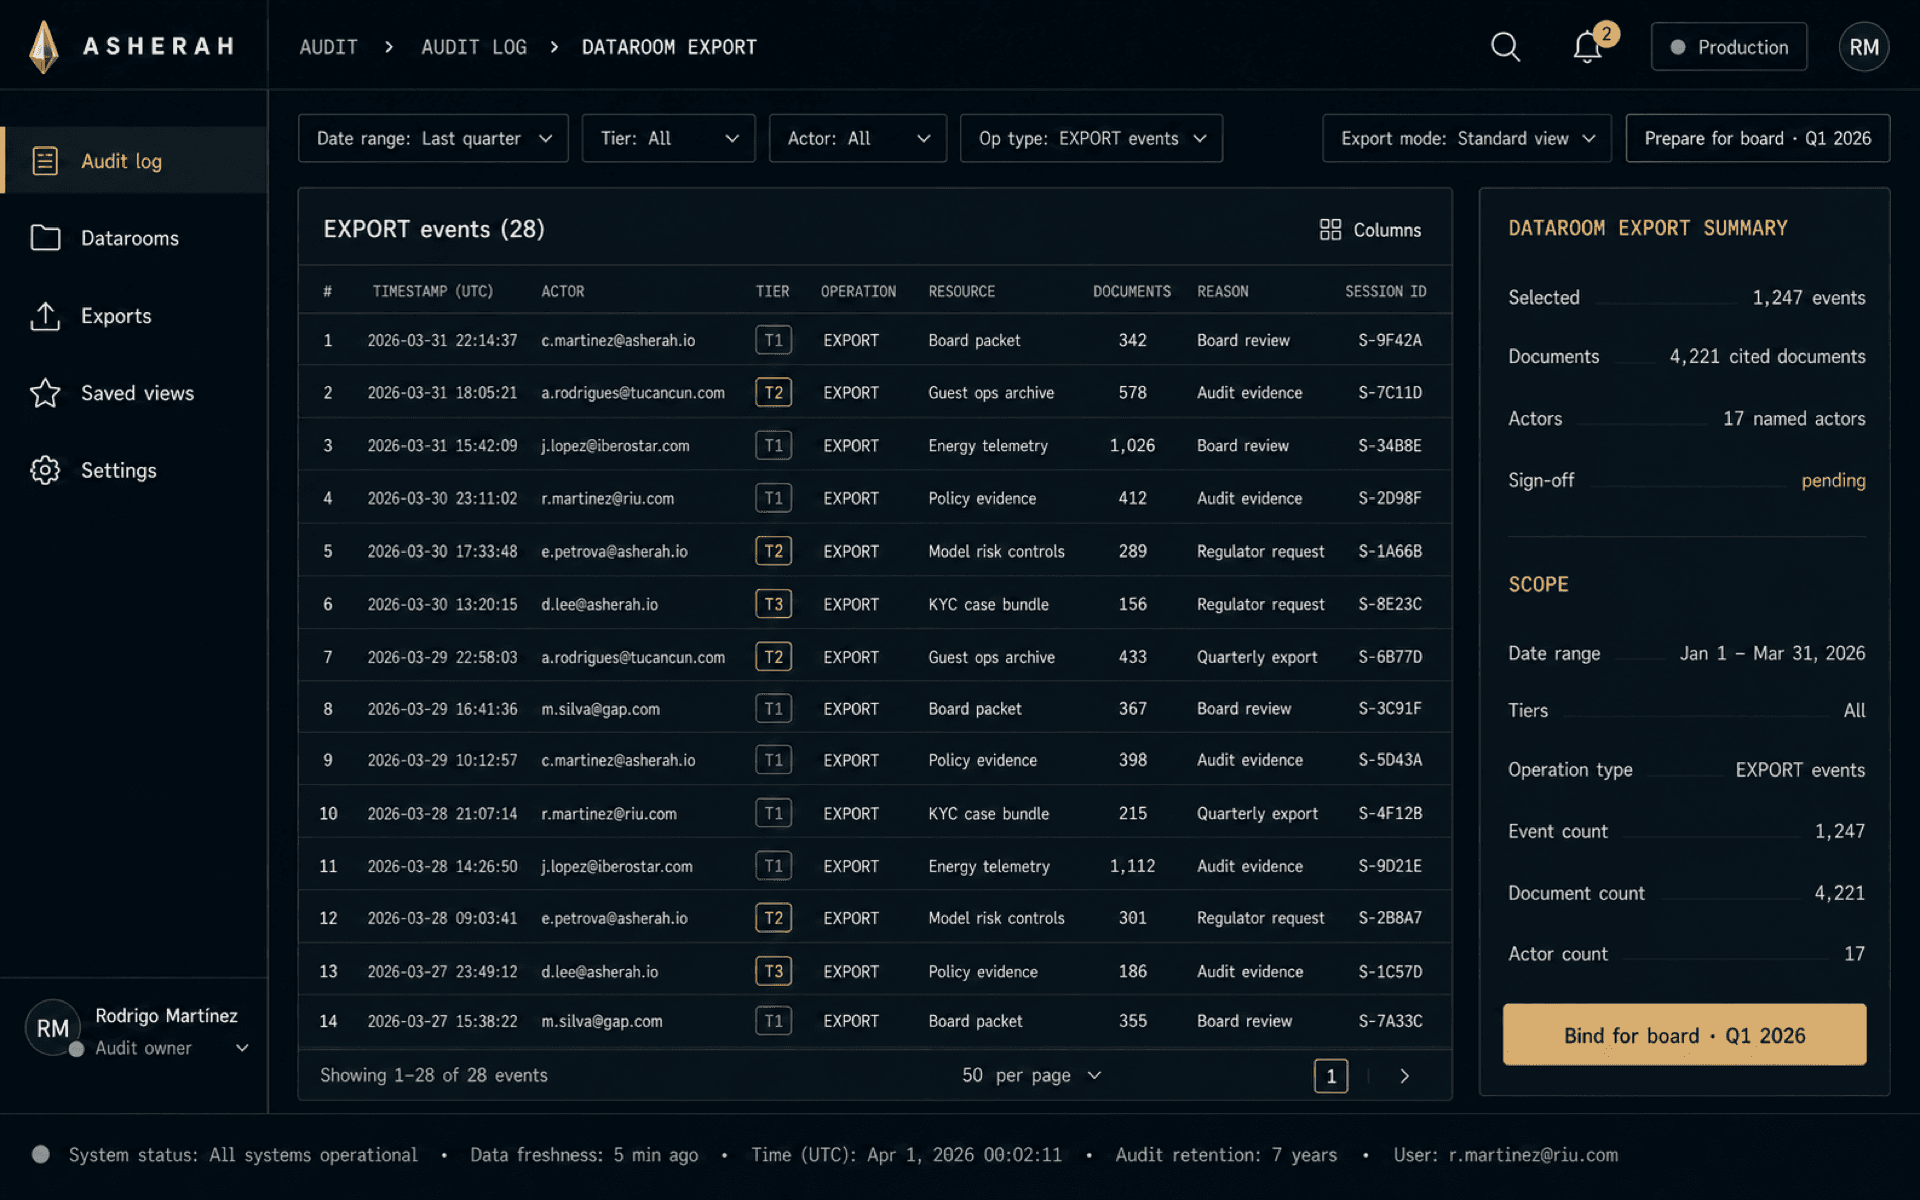This screenshot has width=1920, height=1200.
Task: Click the notification count badge
Action: pos(1606,34)
